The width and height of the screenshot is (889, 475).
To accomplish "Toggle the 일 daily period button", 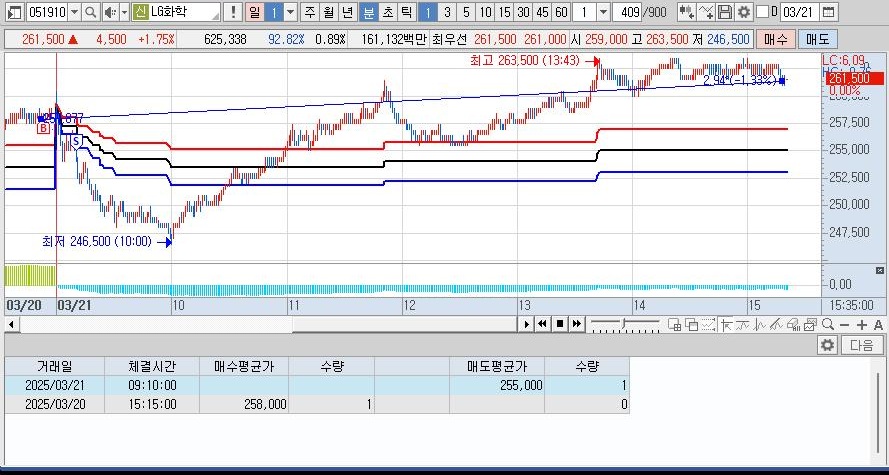I will click(255, 12).
